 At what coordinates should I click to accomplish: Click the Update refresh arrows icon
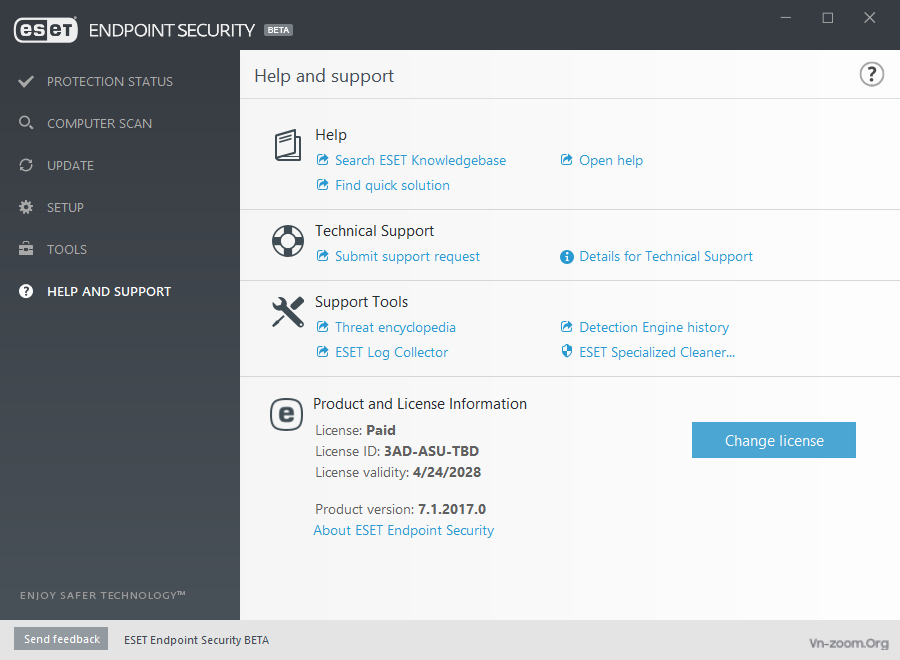click(26, 165)
